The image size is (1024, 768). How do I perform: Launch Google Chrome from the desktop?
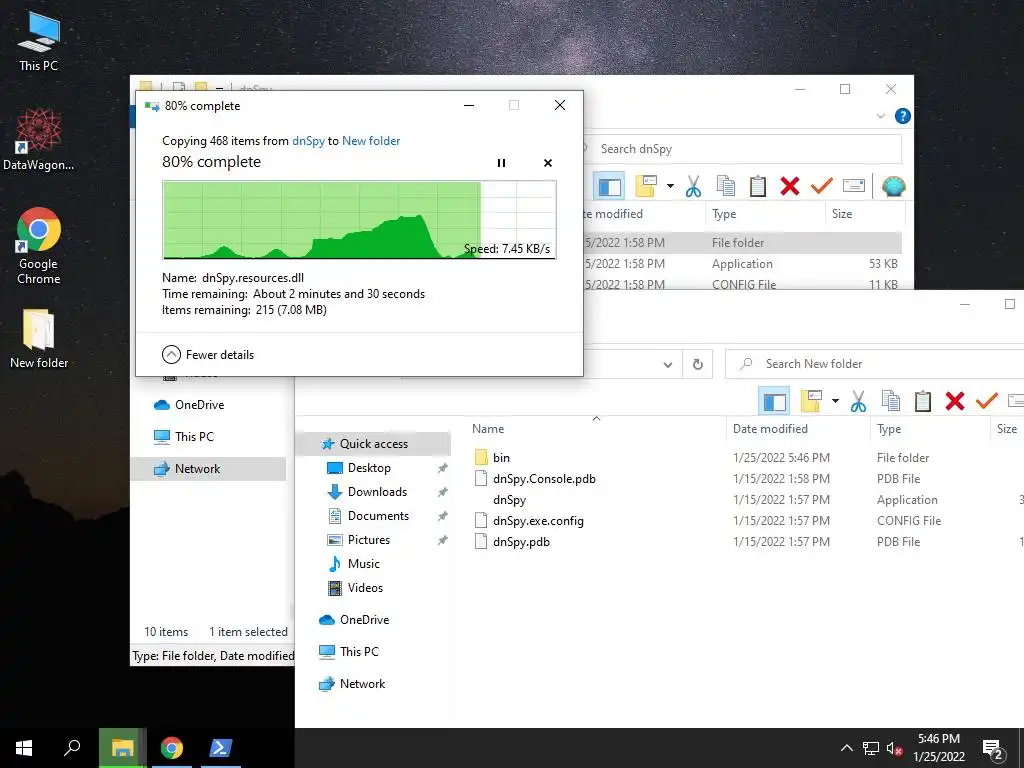39,246
